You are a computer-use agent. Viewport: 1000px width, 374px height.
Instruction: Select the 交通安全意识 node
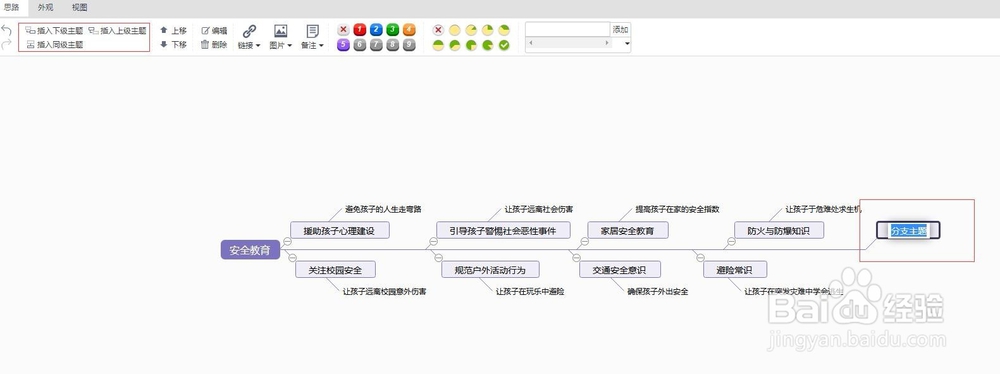(x=620, y=270)
